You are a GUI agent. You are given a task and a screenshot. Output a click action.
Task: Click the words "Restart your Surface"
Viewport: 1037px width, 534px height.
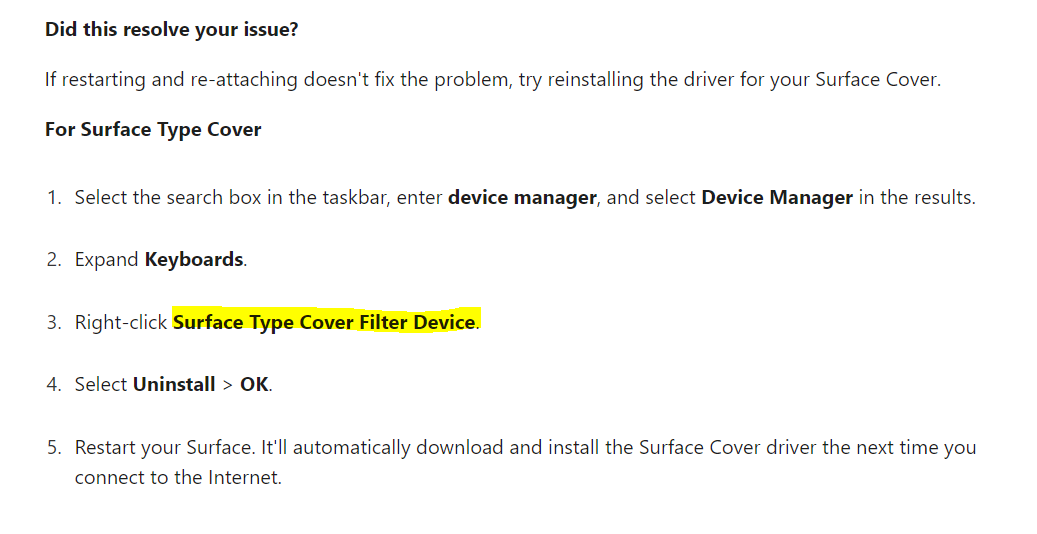point(163,448)
